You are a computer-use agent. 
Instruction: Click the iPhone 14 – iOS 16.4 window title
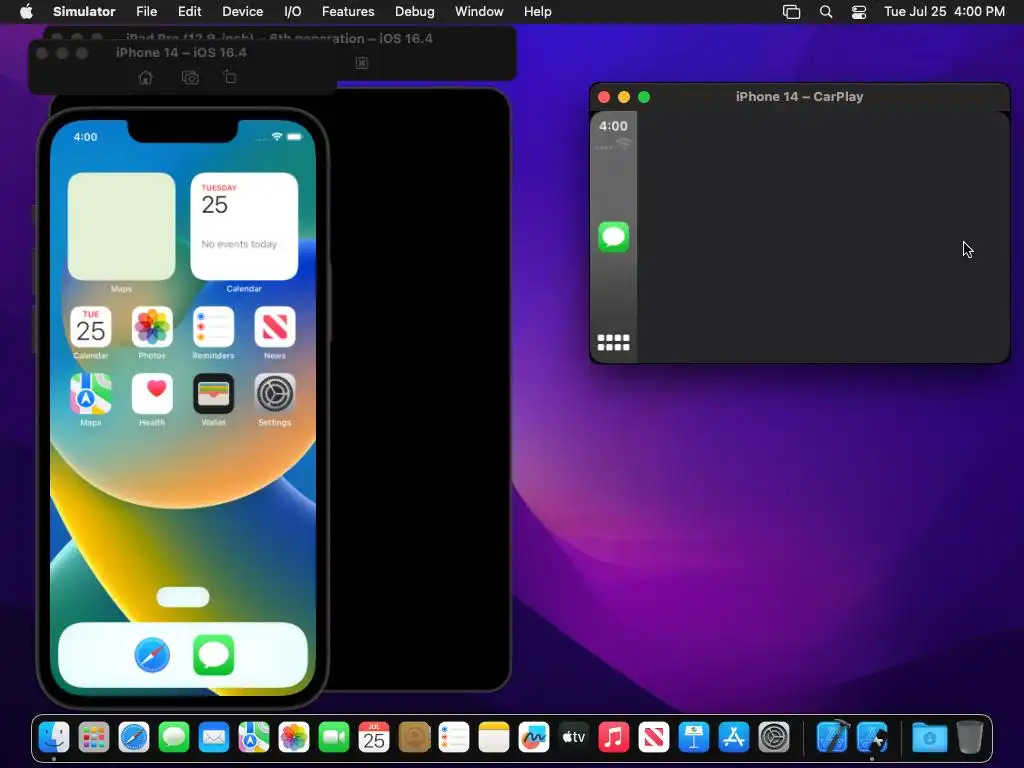click(182, 53)
